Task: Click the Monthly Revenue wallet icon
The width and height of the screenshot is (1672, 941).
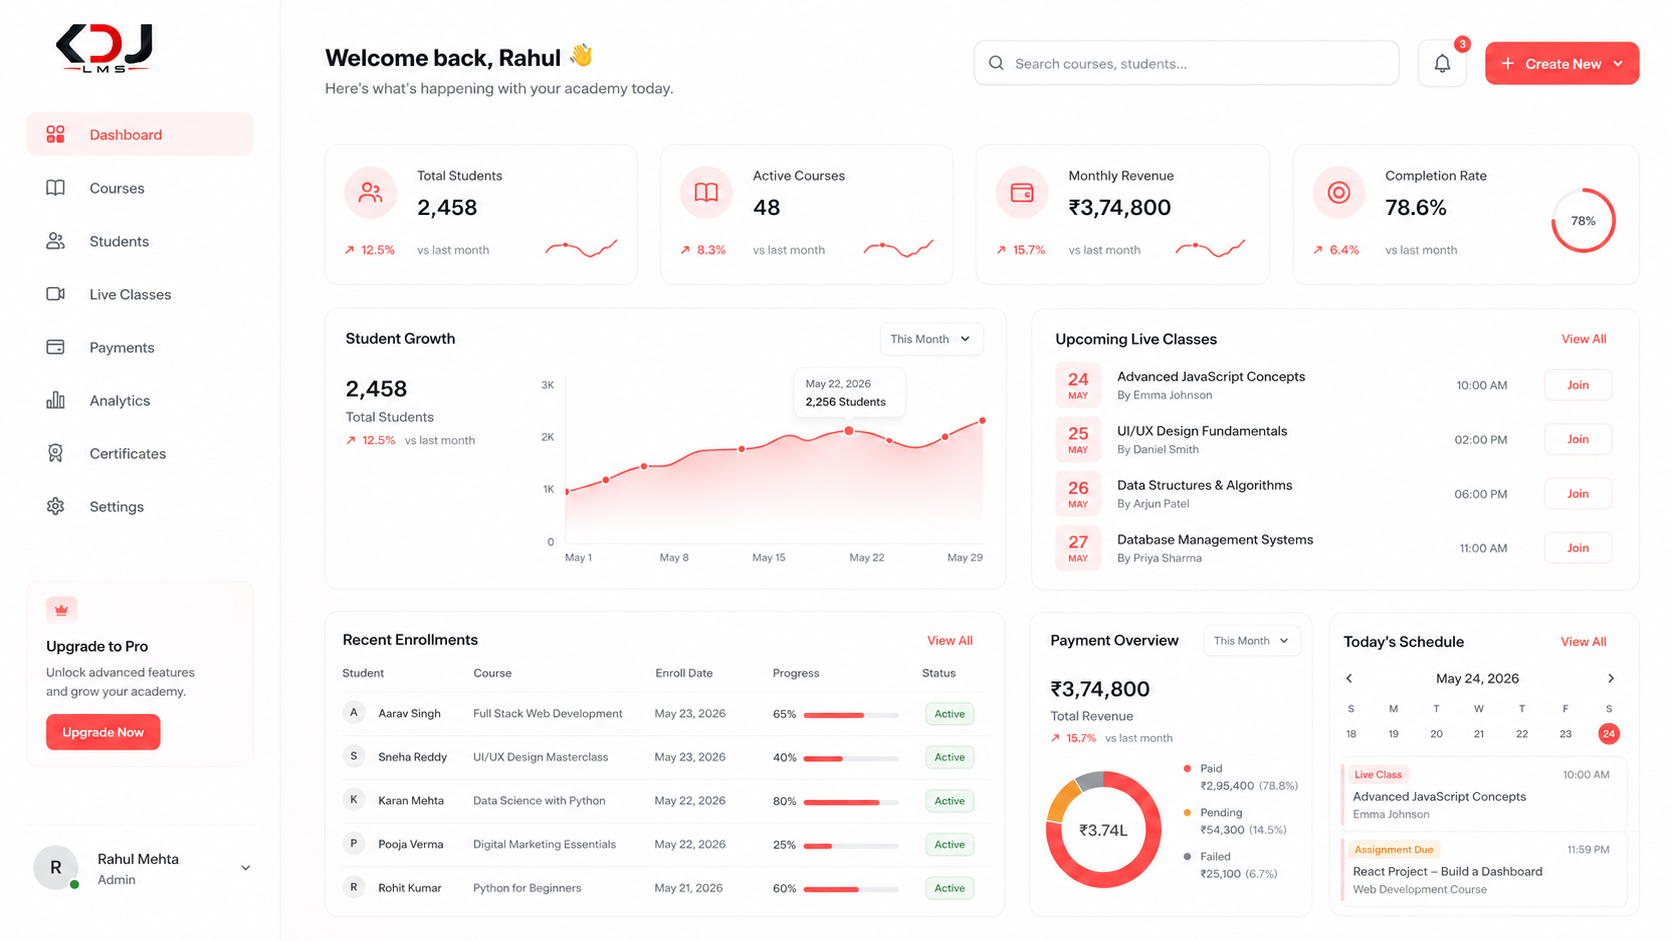Action: (1022, 192)
